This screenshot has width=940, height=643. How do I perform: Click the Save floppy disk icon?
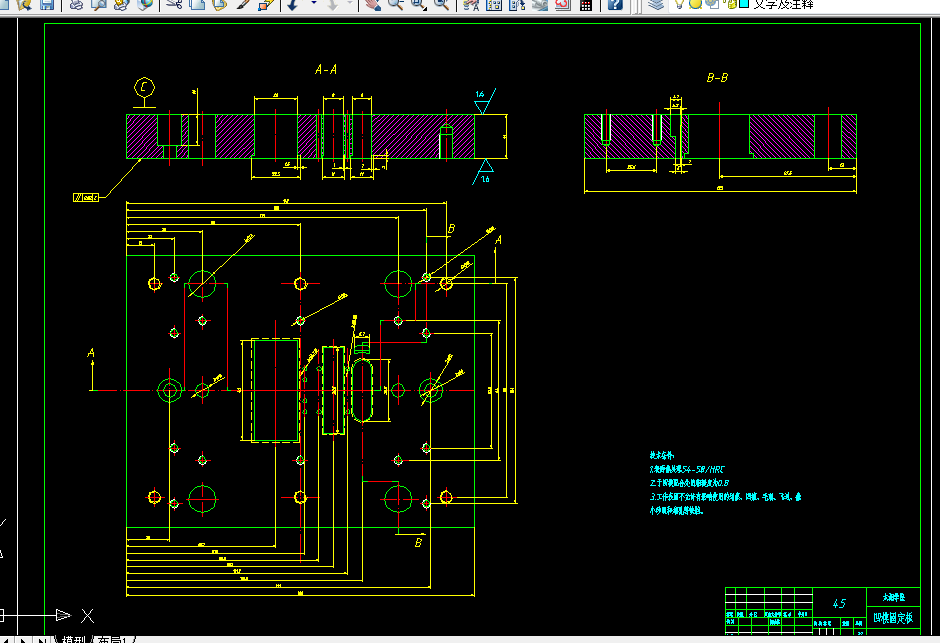click(x=47, y=4)
